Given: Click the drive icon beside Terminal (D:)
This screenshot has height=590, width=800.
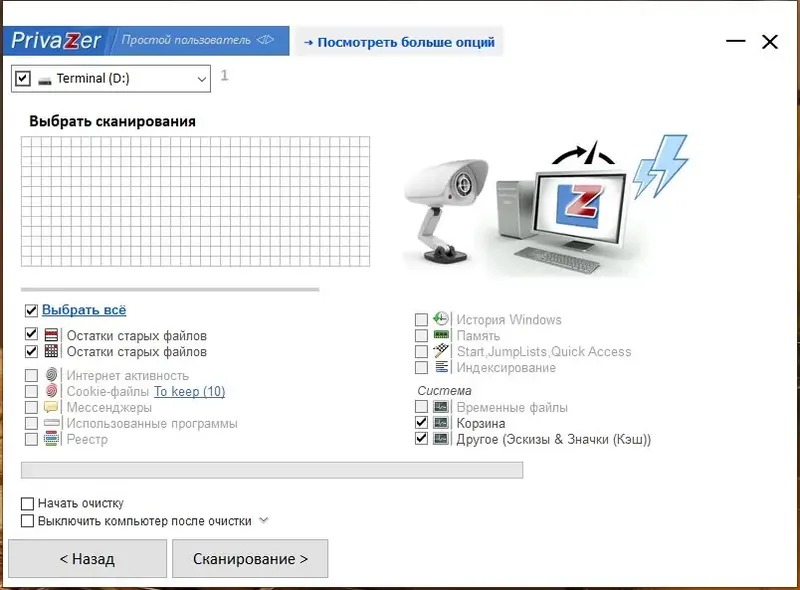Looking at the screenshot, I should (45, 80).
